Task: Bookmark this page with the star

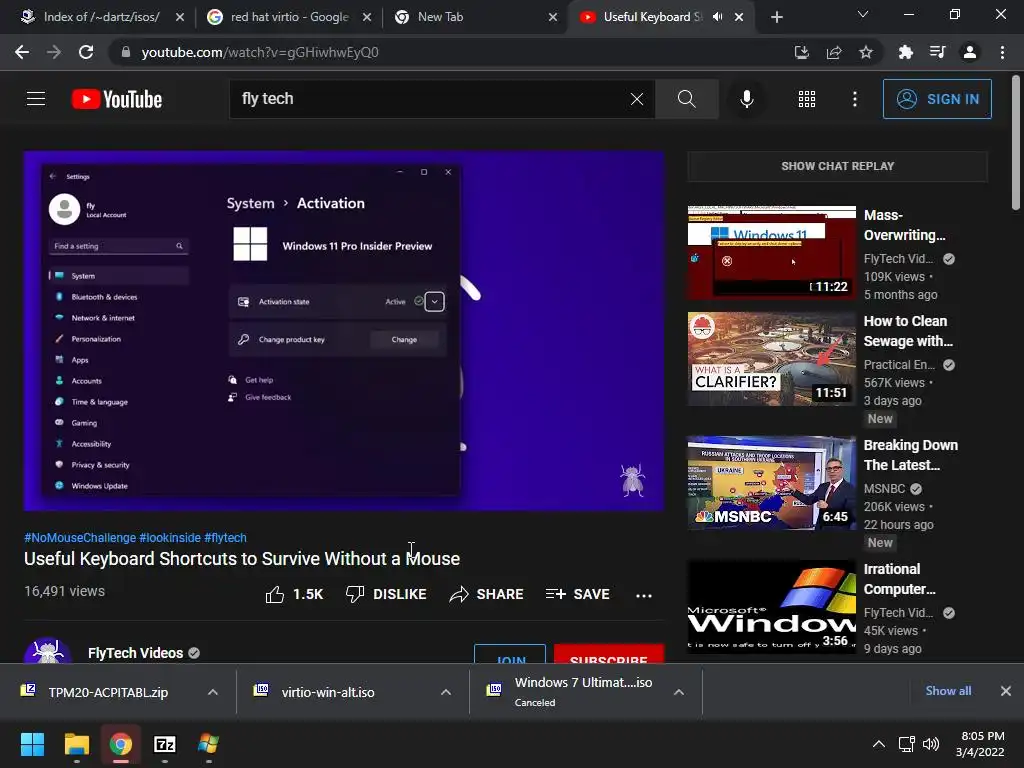Action: coord(866,52)
